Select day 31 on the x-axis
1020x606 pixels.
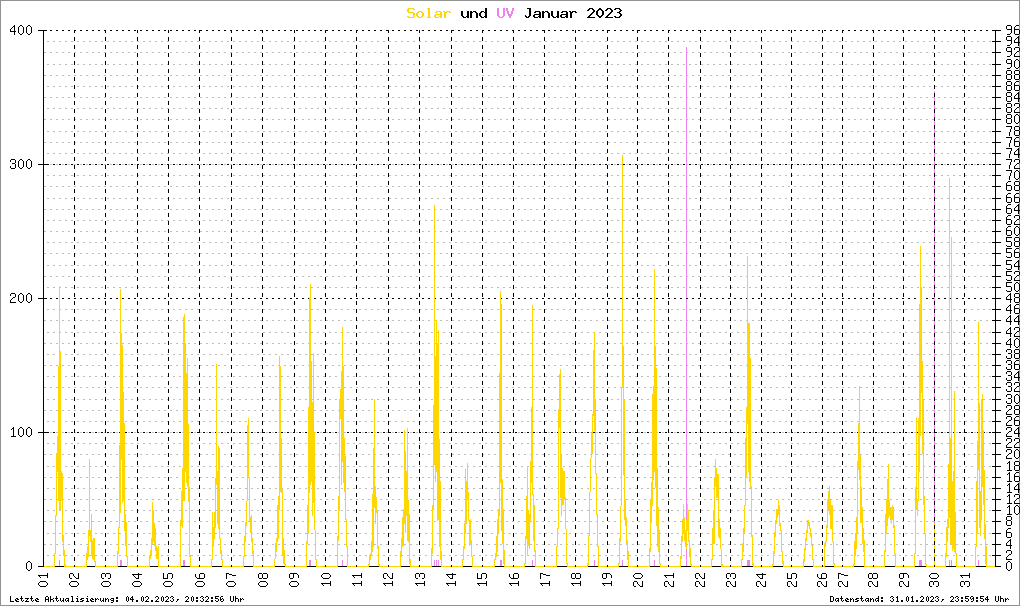click(x=965, y=581)
